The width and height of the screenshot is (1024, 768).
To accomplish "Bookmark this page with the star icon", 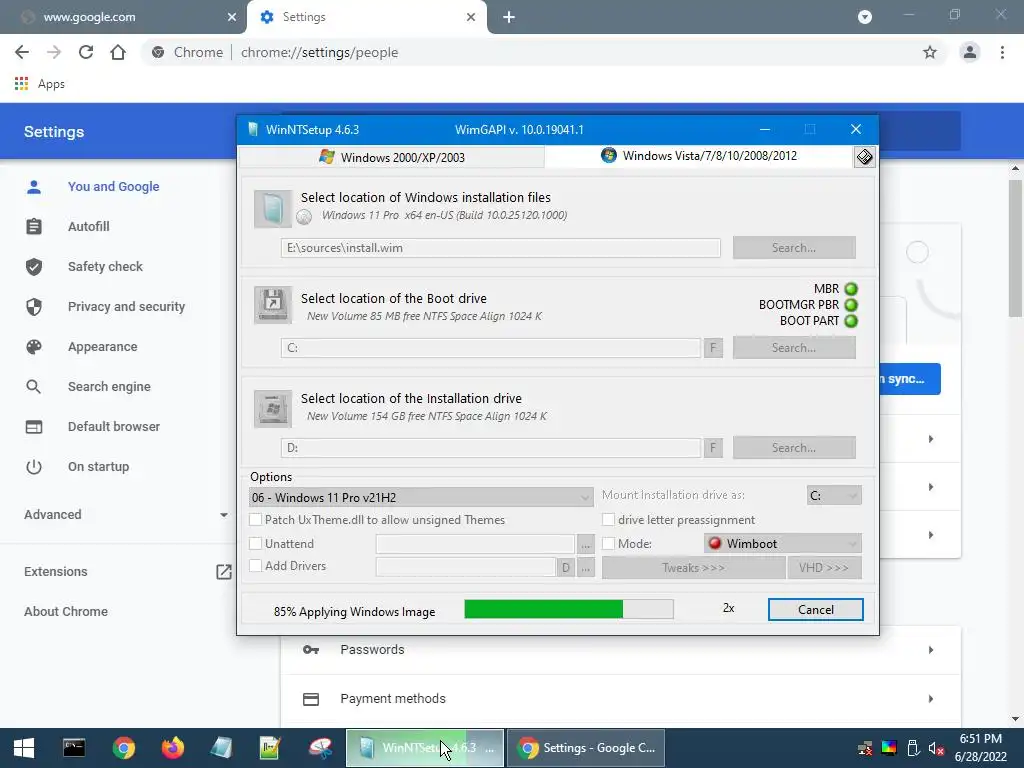I will click(930, 52).
